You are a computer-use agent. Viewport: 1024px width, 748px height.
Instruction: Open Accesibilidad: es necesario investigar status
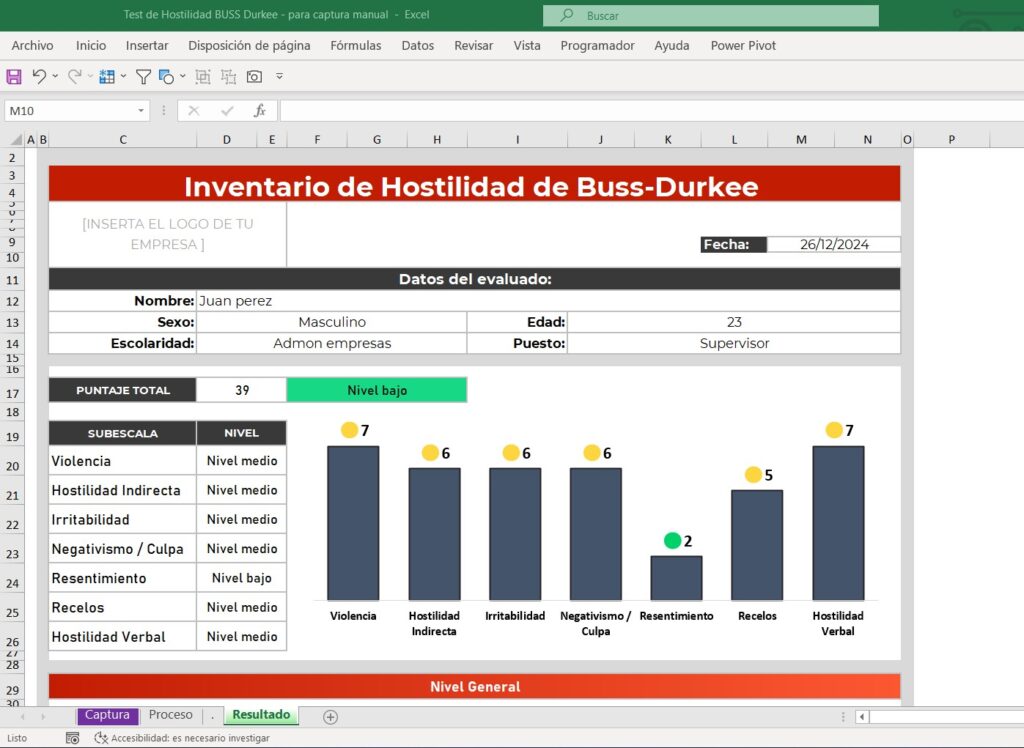tap(182, 738)
